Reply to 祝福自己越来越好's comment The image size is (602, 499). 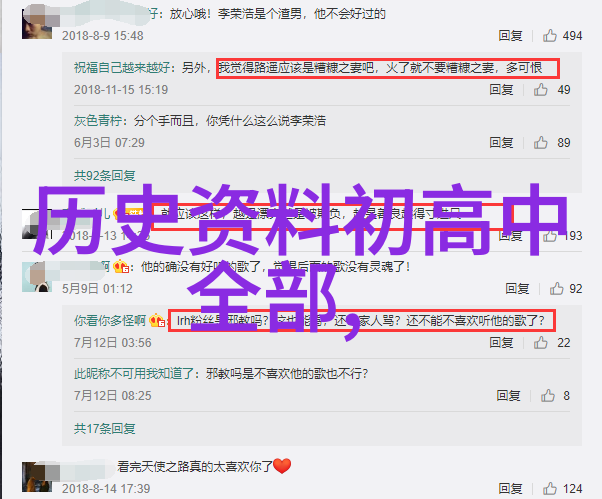501,89
